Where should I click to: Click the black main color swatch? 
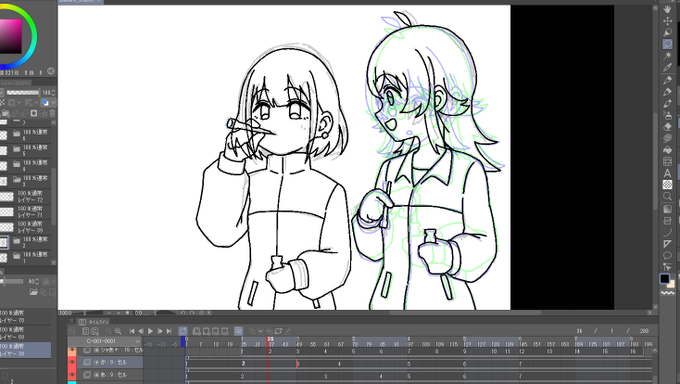coord(664,279)
